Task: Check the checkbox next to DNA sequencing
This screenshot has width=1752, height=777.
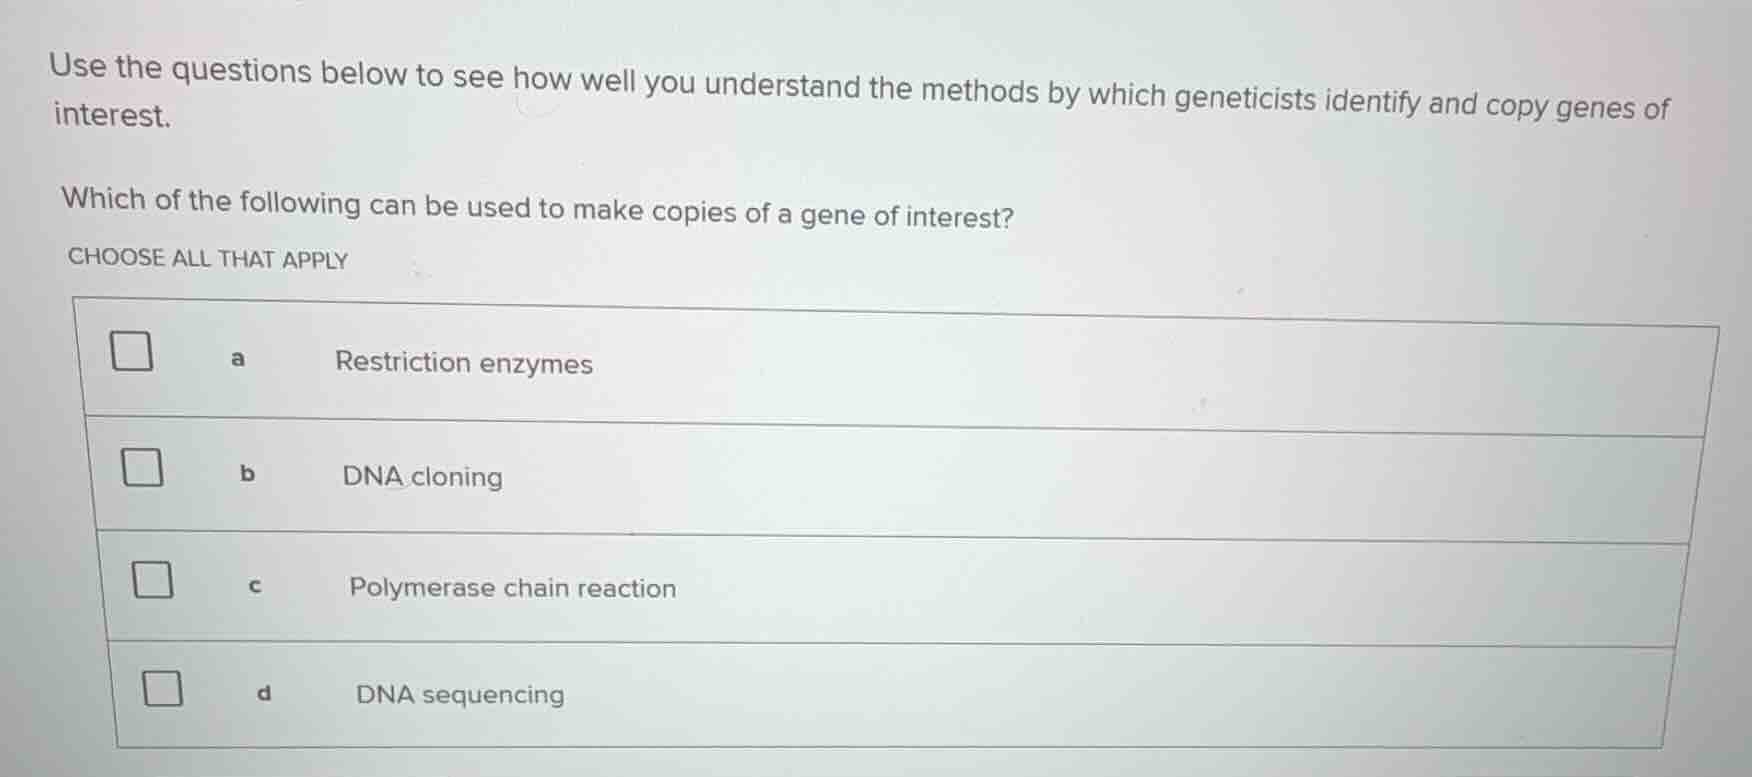Action: point(161,690)
